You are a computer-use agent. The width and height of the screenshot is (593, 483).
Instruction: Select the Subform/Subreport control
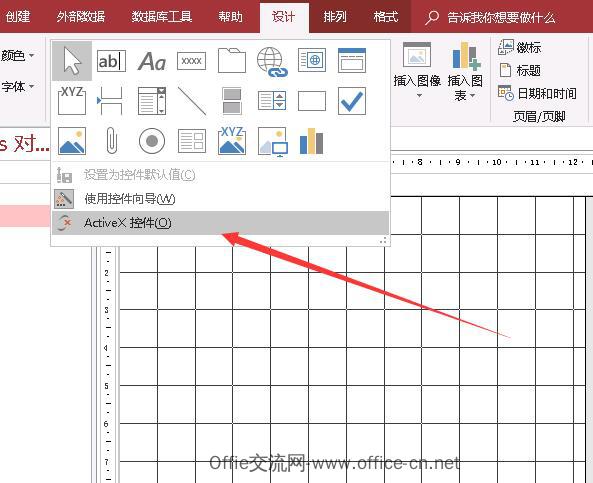coord(192,141)
